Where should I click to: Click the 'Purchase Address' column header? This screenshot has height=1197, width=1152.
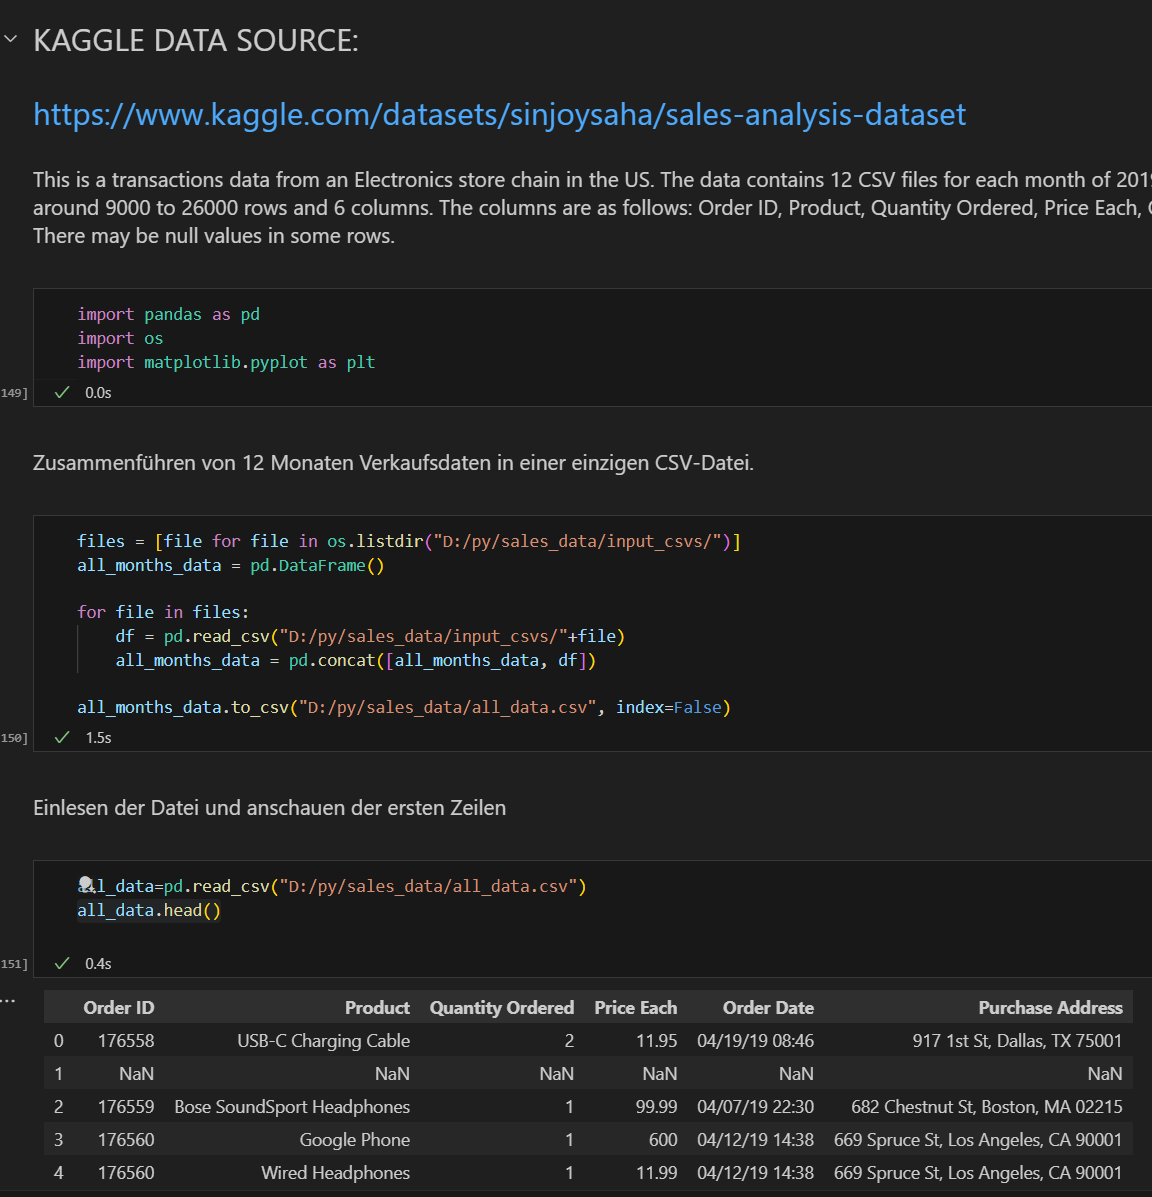coord(1050,1008)
